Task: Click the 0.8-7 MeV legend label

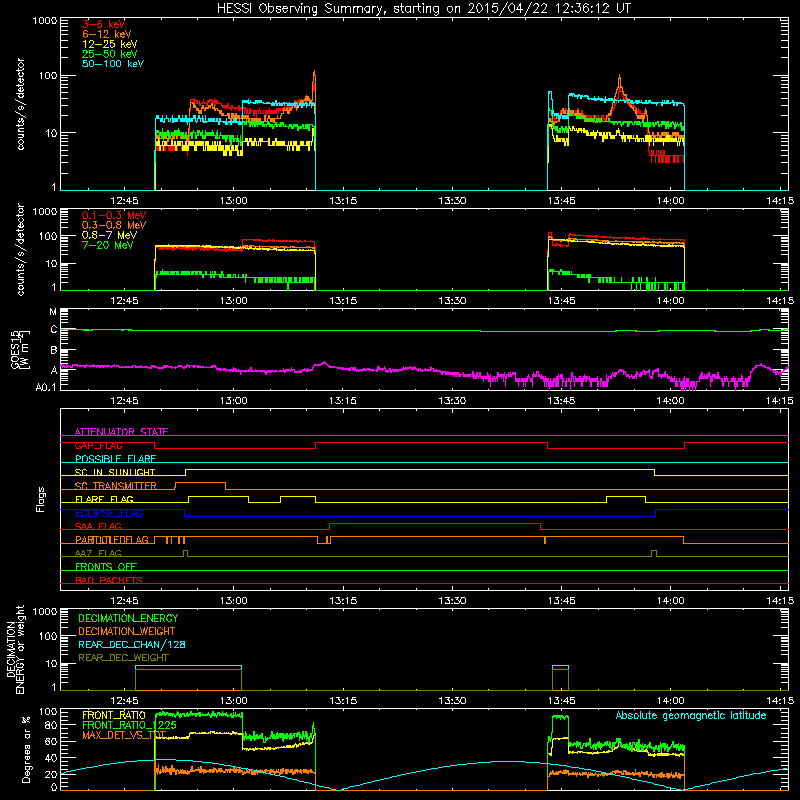Action: coord(109,235)
